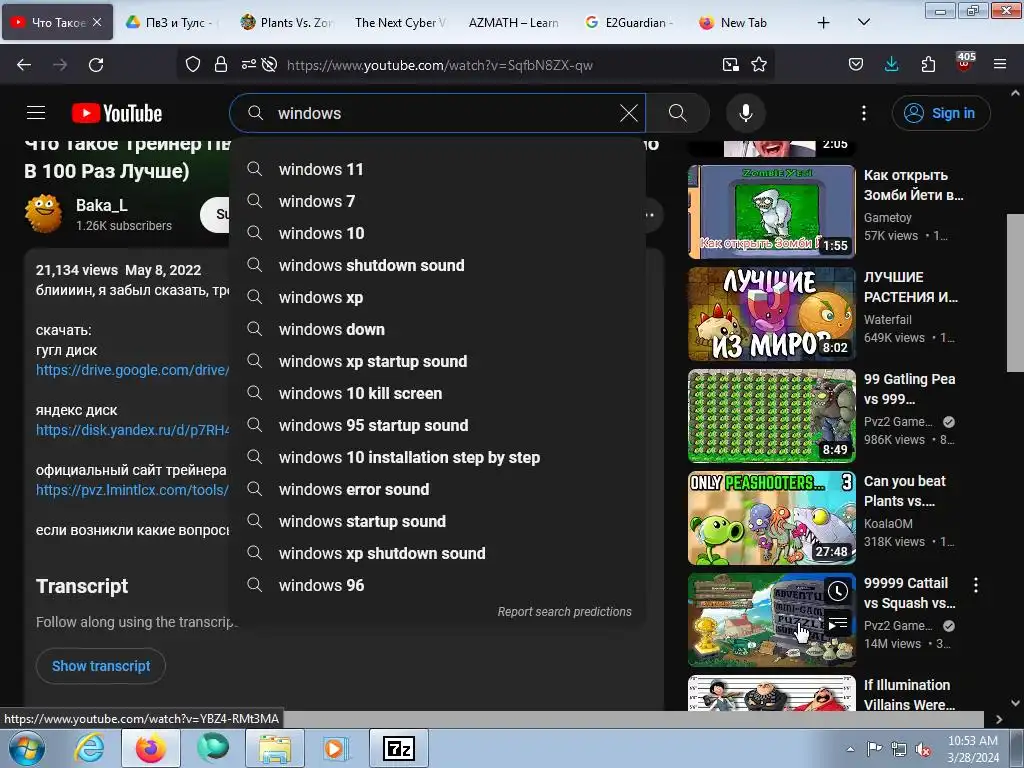Viewport: 1024px width, 768px height.
Task: Submit the search with the magnifier button
Action: pos(678,113)
